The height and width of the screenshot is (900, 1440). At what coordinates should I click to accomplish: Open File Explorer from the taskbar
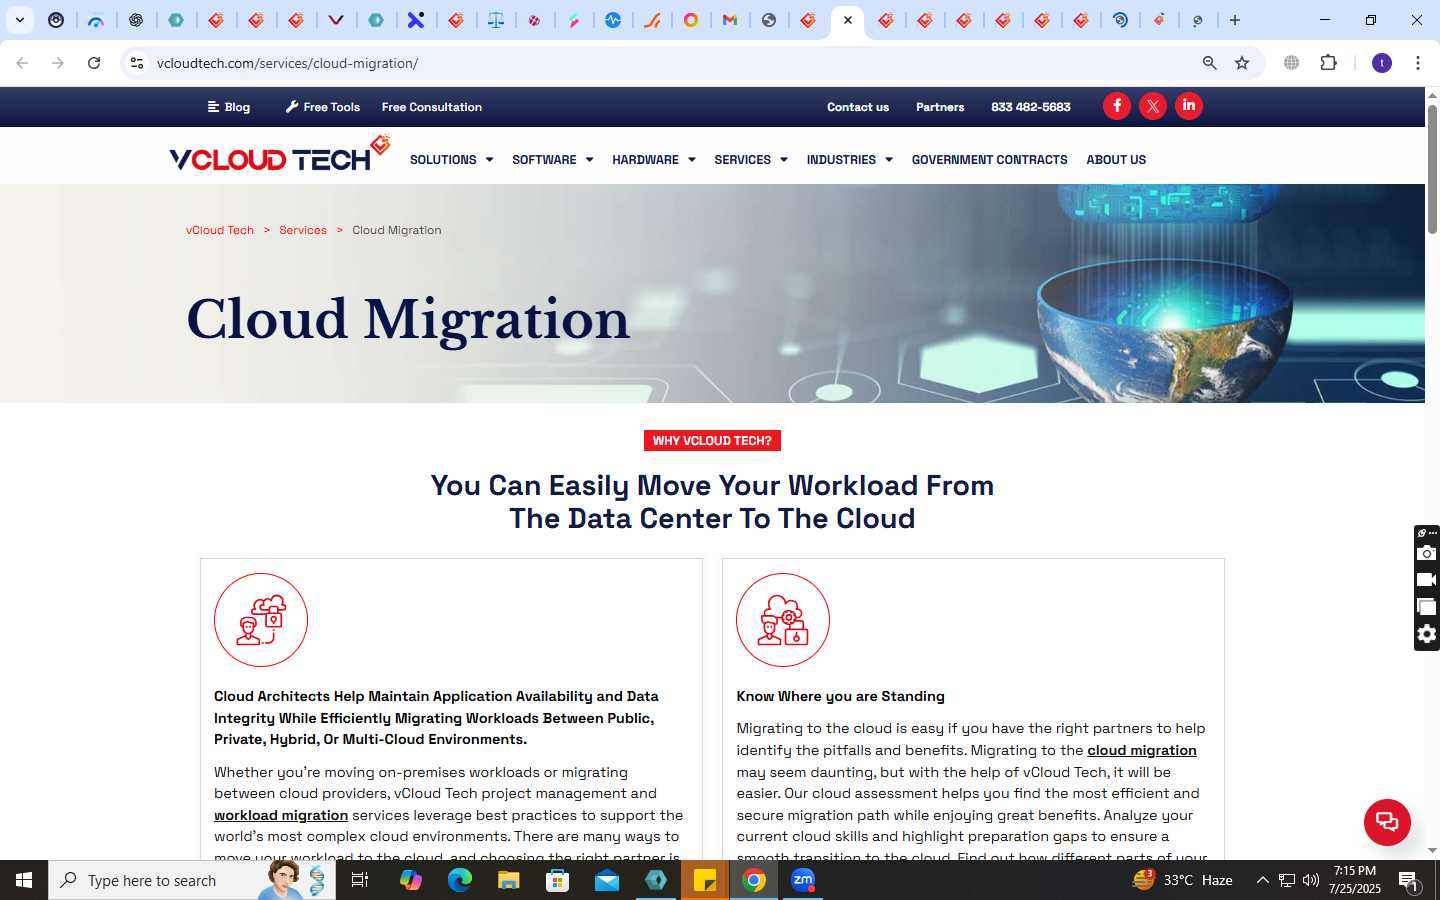pos(508,880)
